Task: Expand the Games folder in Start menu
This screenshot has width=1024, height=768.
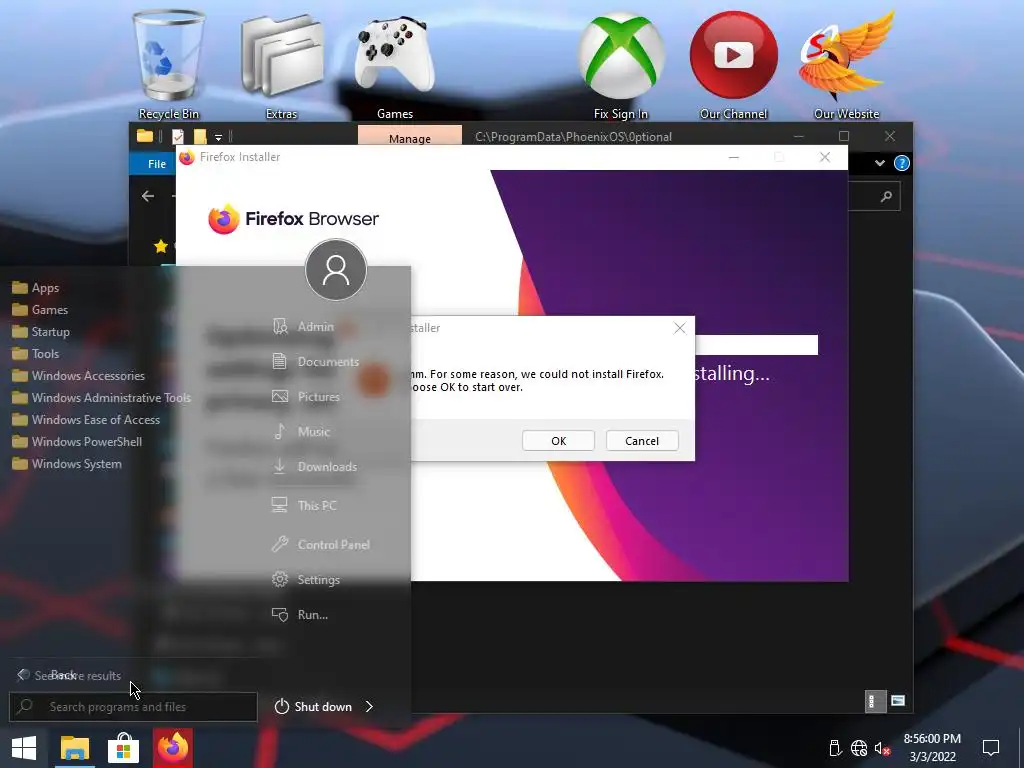Action: (40, 310)
